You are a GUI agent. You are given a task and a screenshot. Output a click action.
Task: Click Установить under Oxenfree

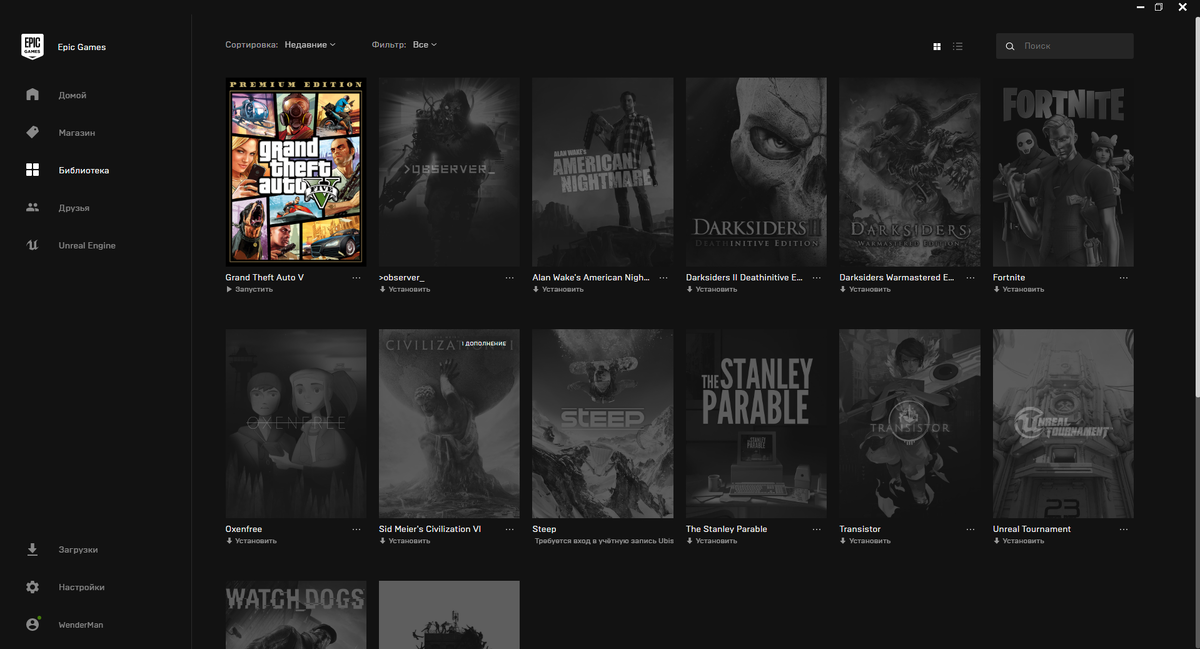[252, 541]
